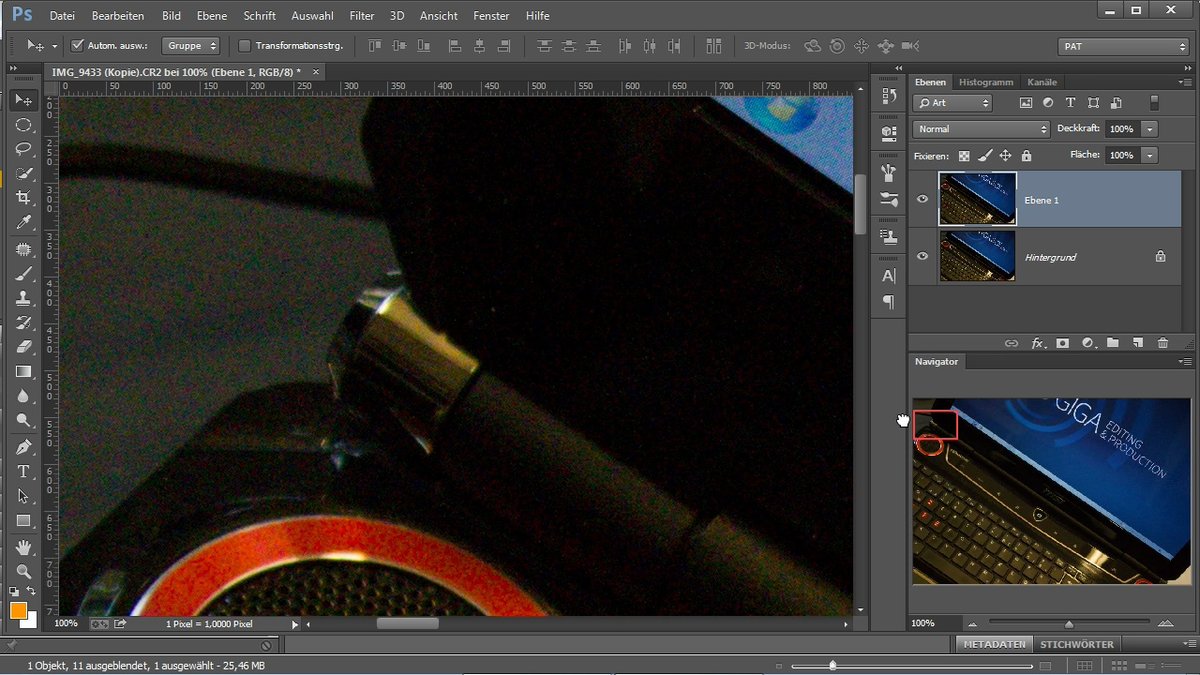Open the Character panel

pyautogui.click(x=889, y=276)
